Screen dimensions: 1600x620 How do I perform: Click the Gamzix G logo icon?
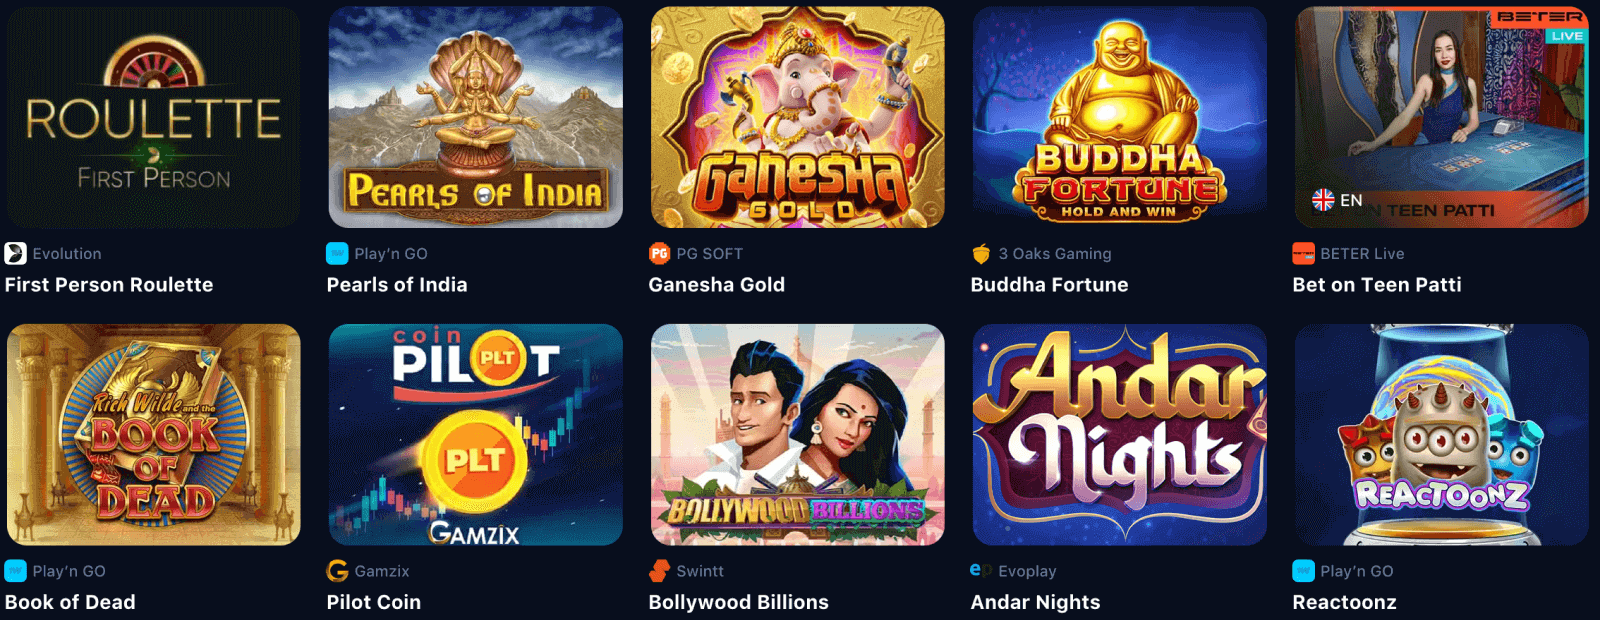[337, 570]
